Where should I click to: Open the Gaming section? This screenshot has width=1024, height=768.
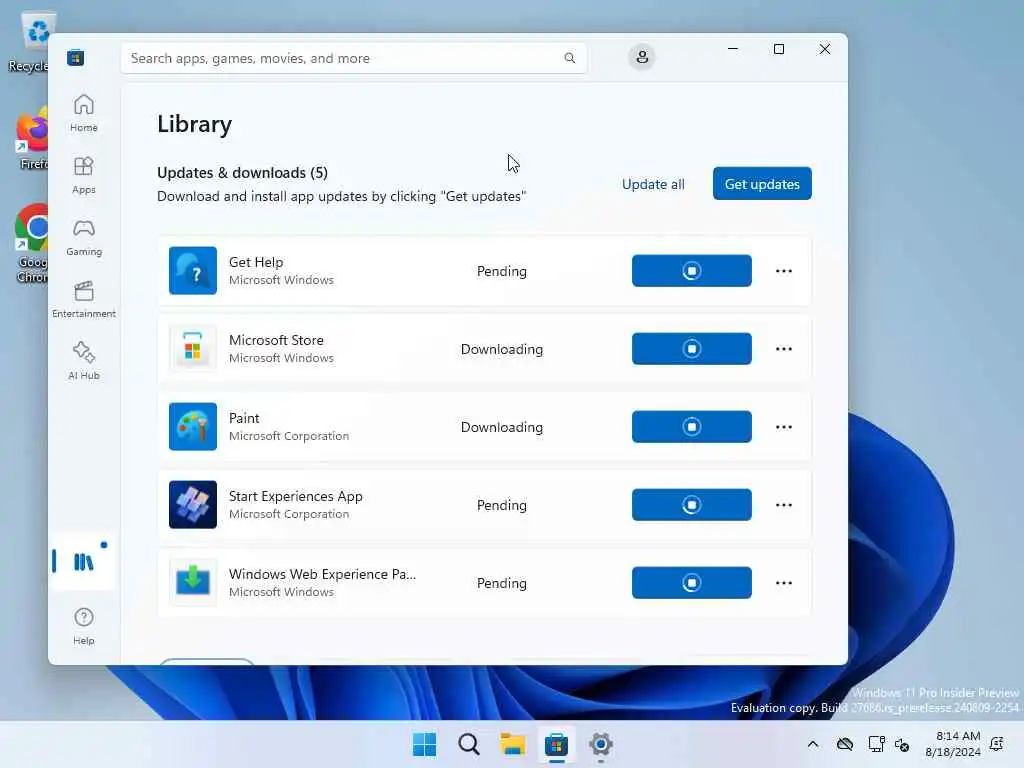[x=84, y=237]
